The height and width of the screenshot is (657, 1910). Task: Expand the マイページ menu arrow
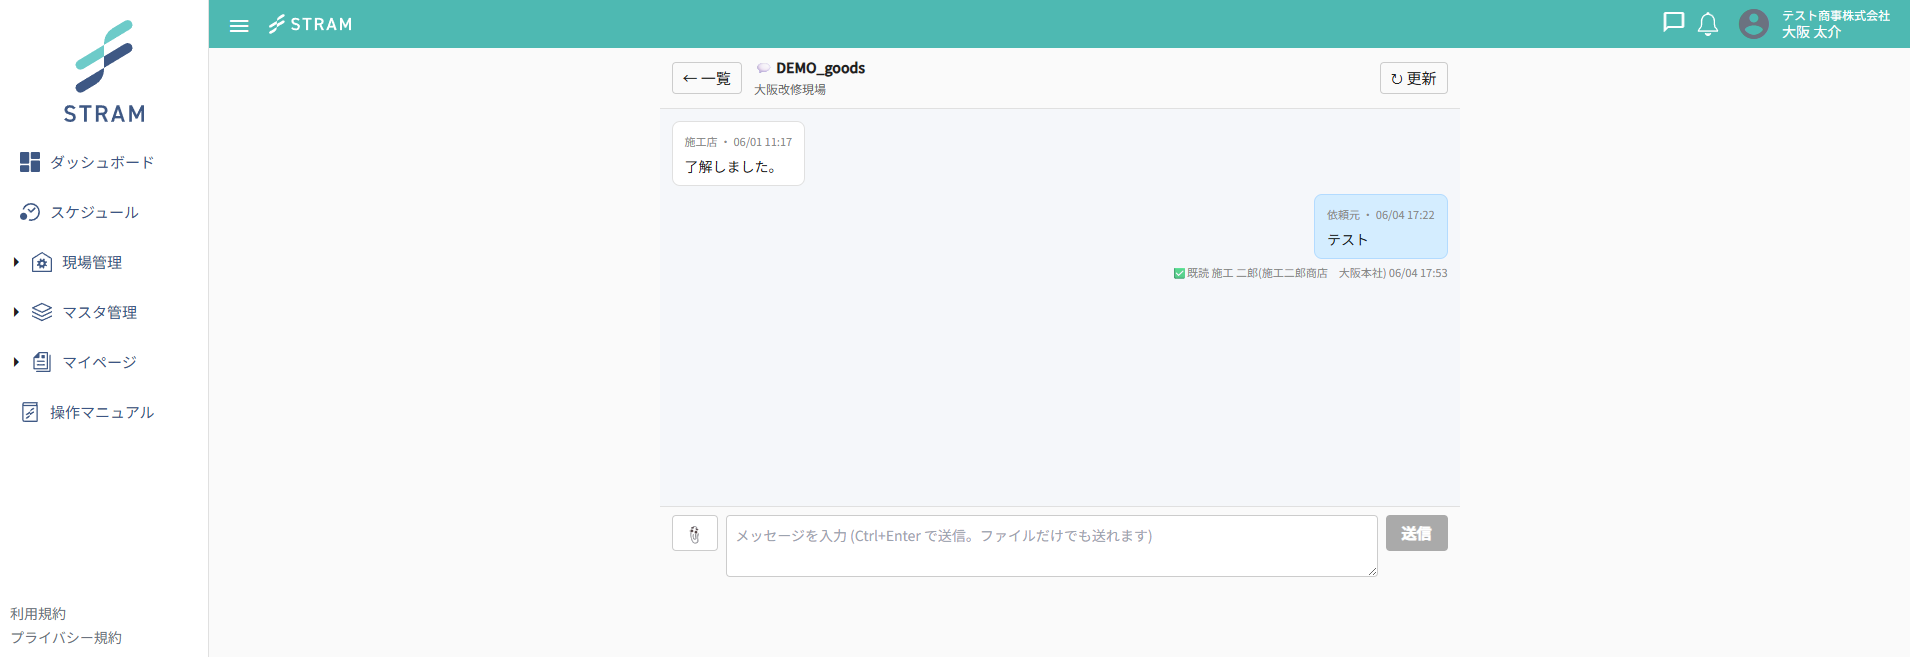pos(16,362)
